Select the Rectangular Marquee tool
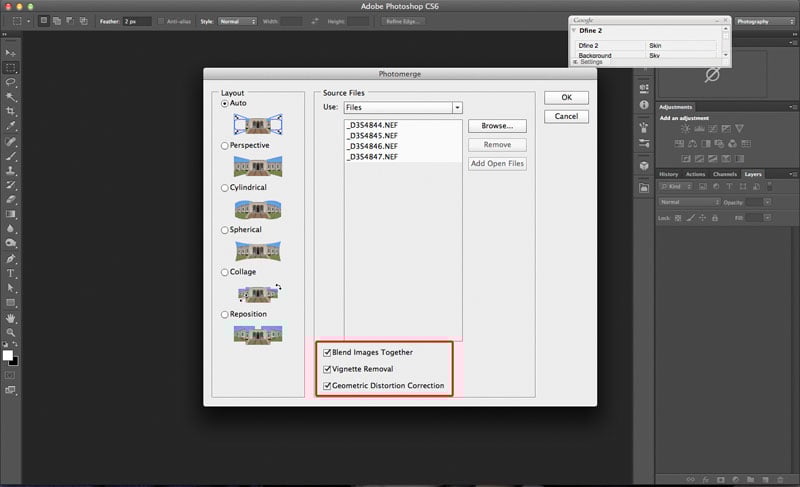Viewport: 800px width, 487px height. (10, 68)
